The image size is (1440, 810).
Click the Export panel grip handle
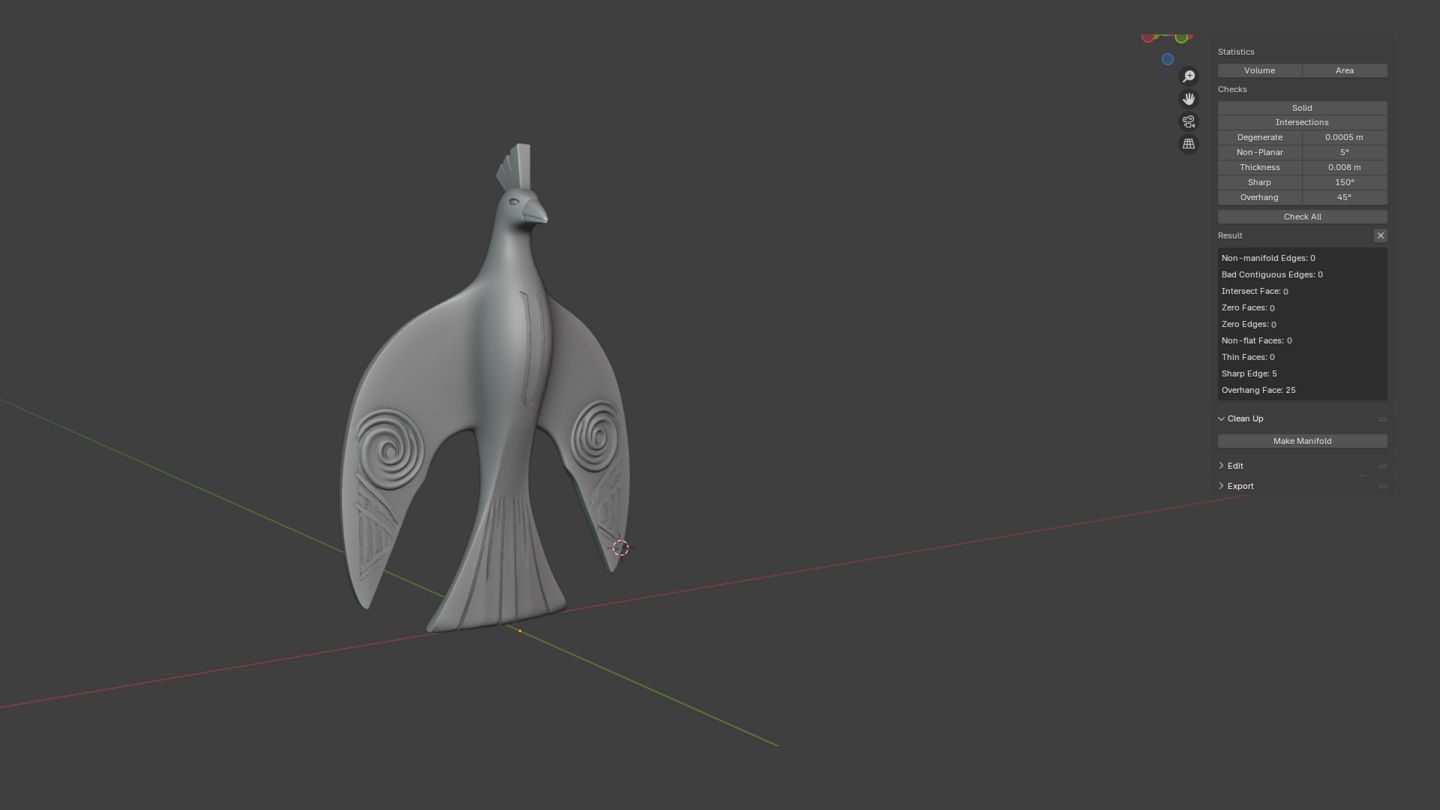click(x=1382, y=486)
